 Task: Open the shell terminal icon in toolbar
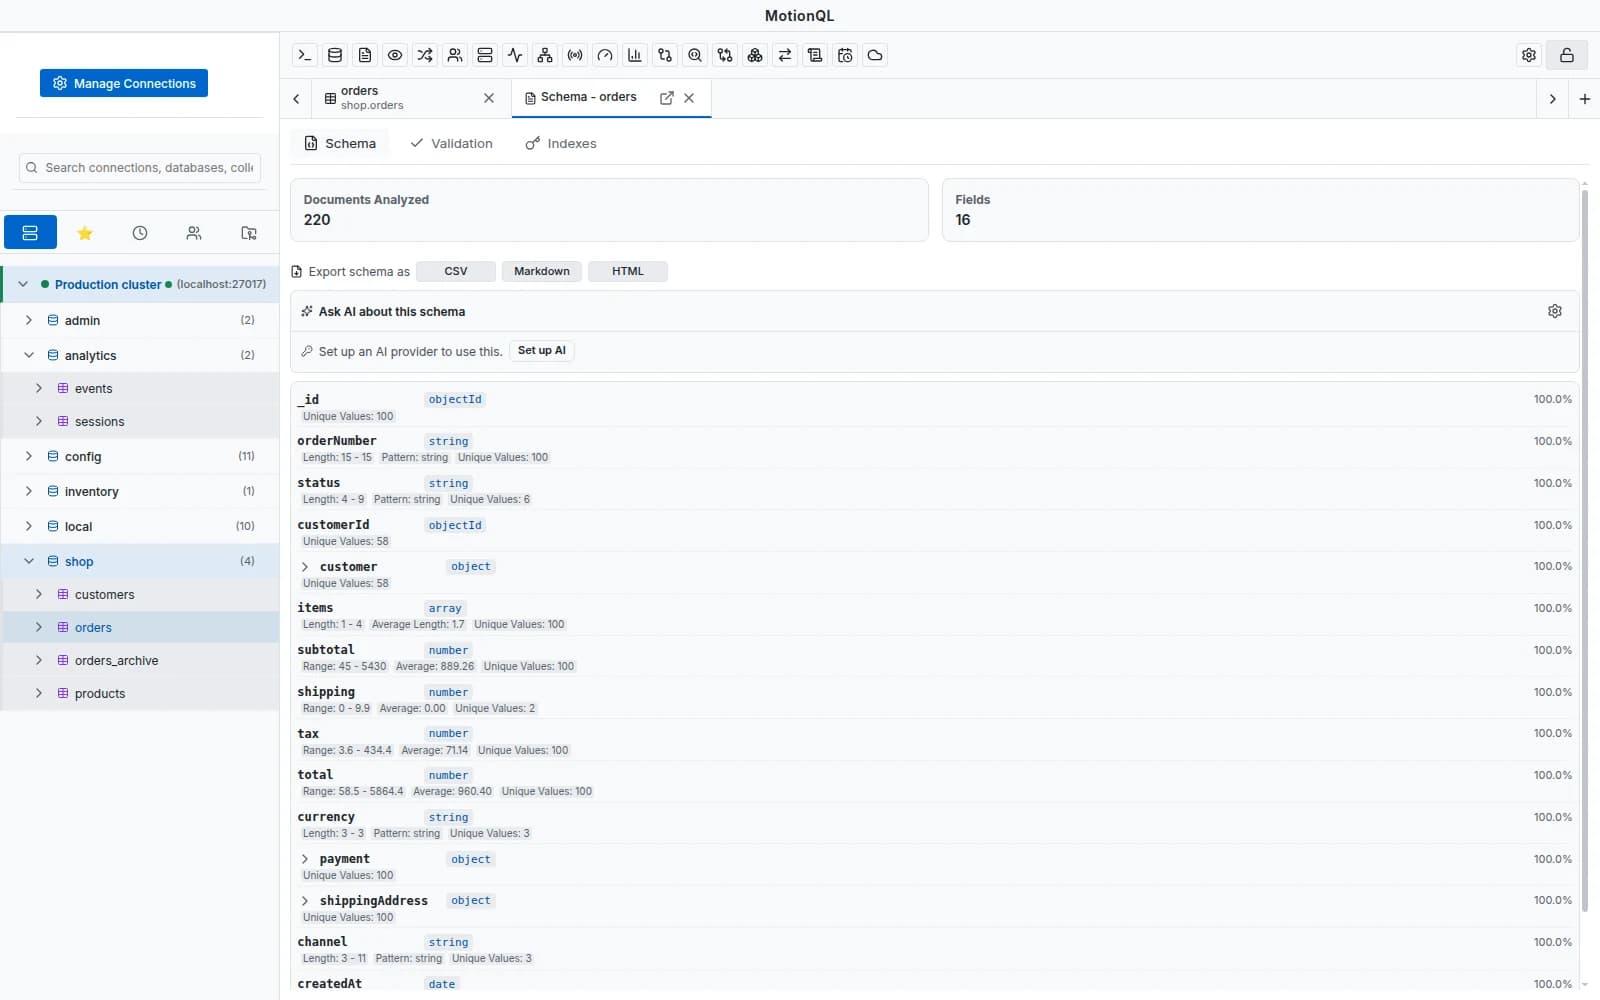pyautogui.click(x=305, y=55)
